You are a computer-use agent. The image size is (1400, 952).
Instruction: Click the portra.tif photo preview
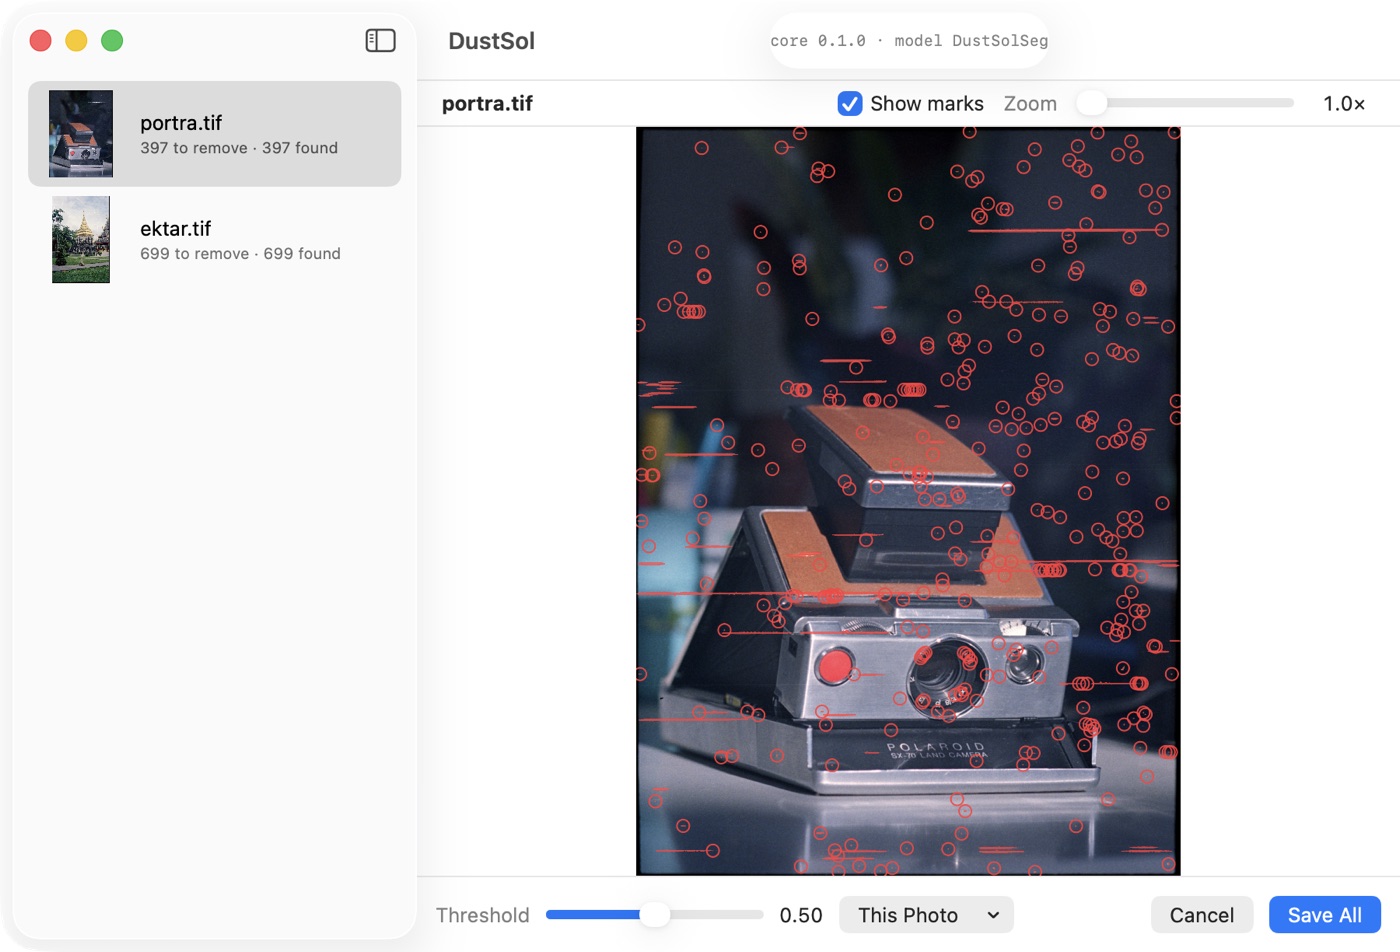point(908,501)
